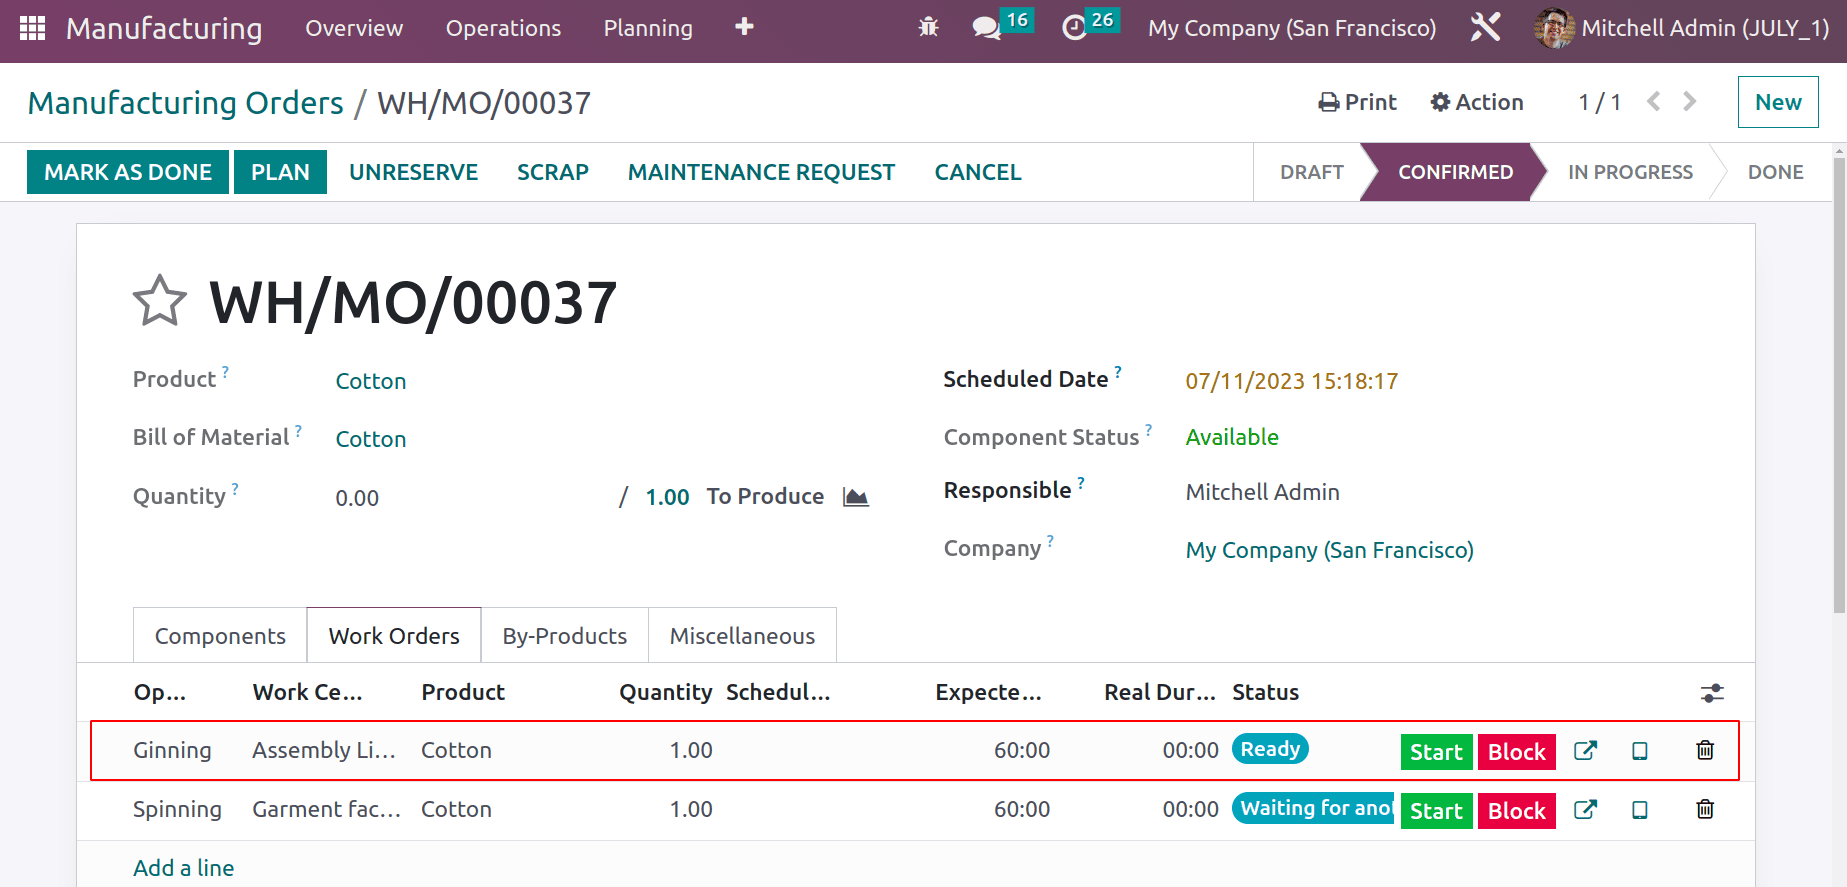Click the Garment fac... work center cell
The width and height of the screenshot is (1847, 887).
click(x=326, y=809)
